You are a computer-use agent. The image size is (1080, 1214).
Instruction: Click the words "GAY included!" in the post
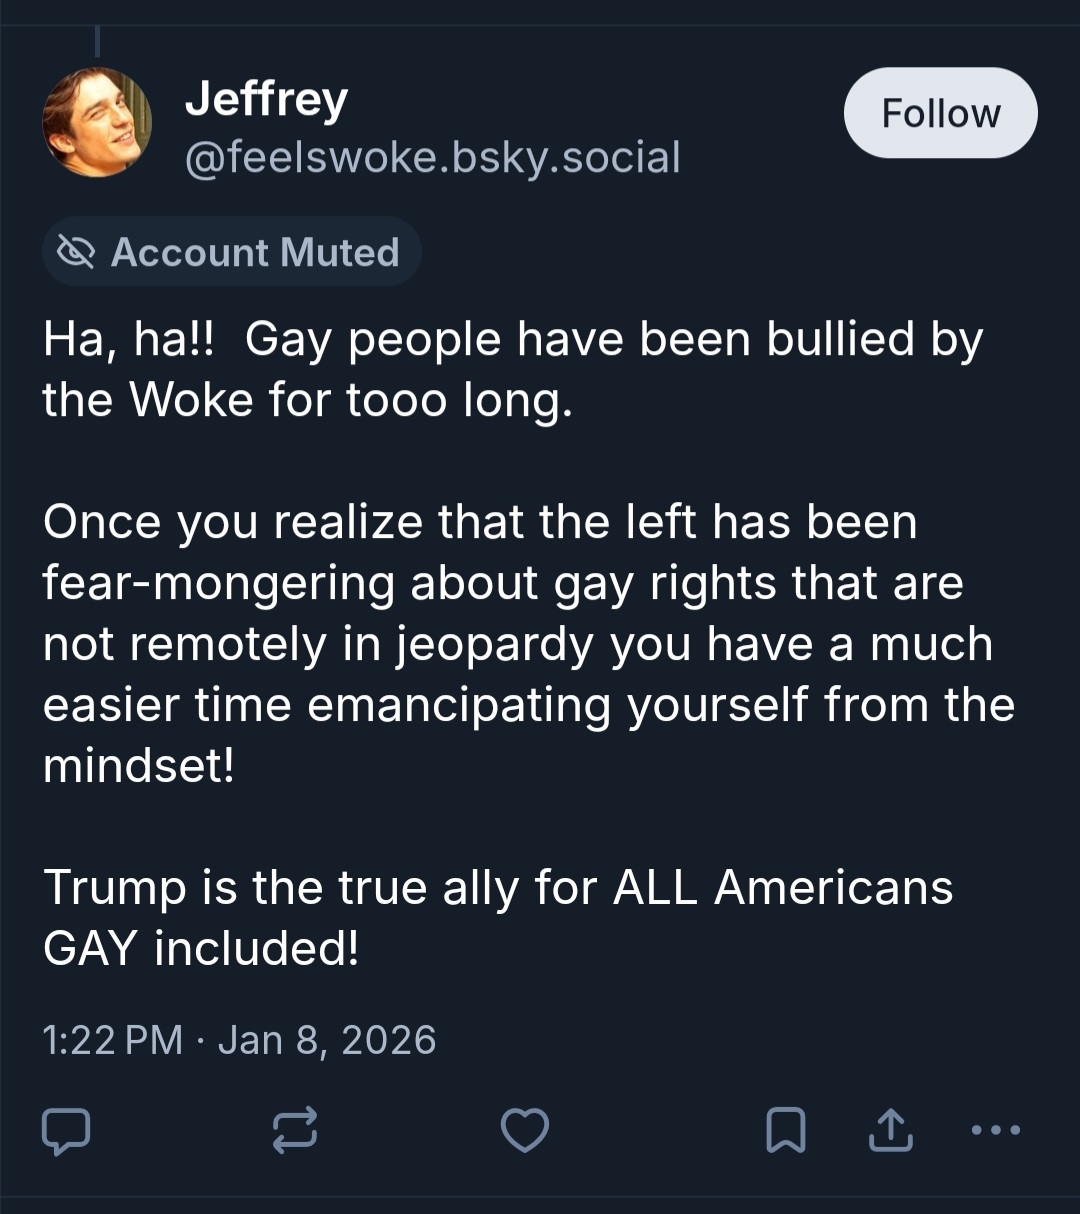(200, 948)
